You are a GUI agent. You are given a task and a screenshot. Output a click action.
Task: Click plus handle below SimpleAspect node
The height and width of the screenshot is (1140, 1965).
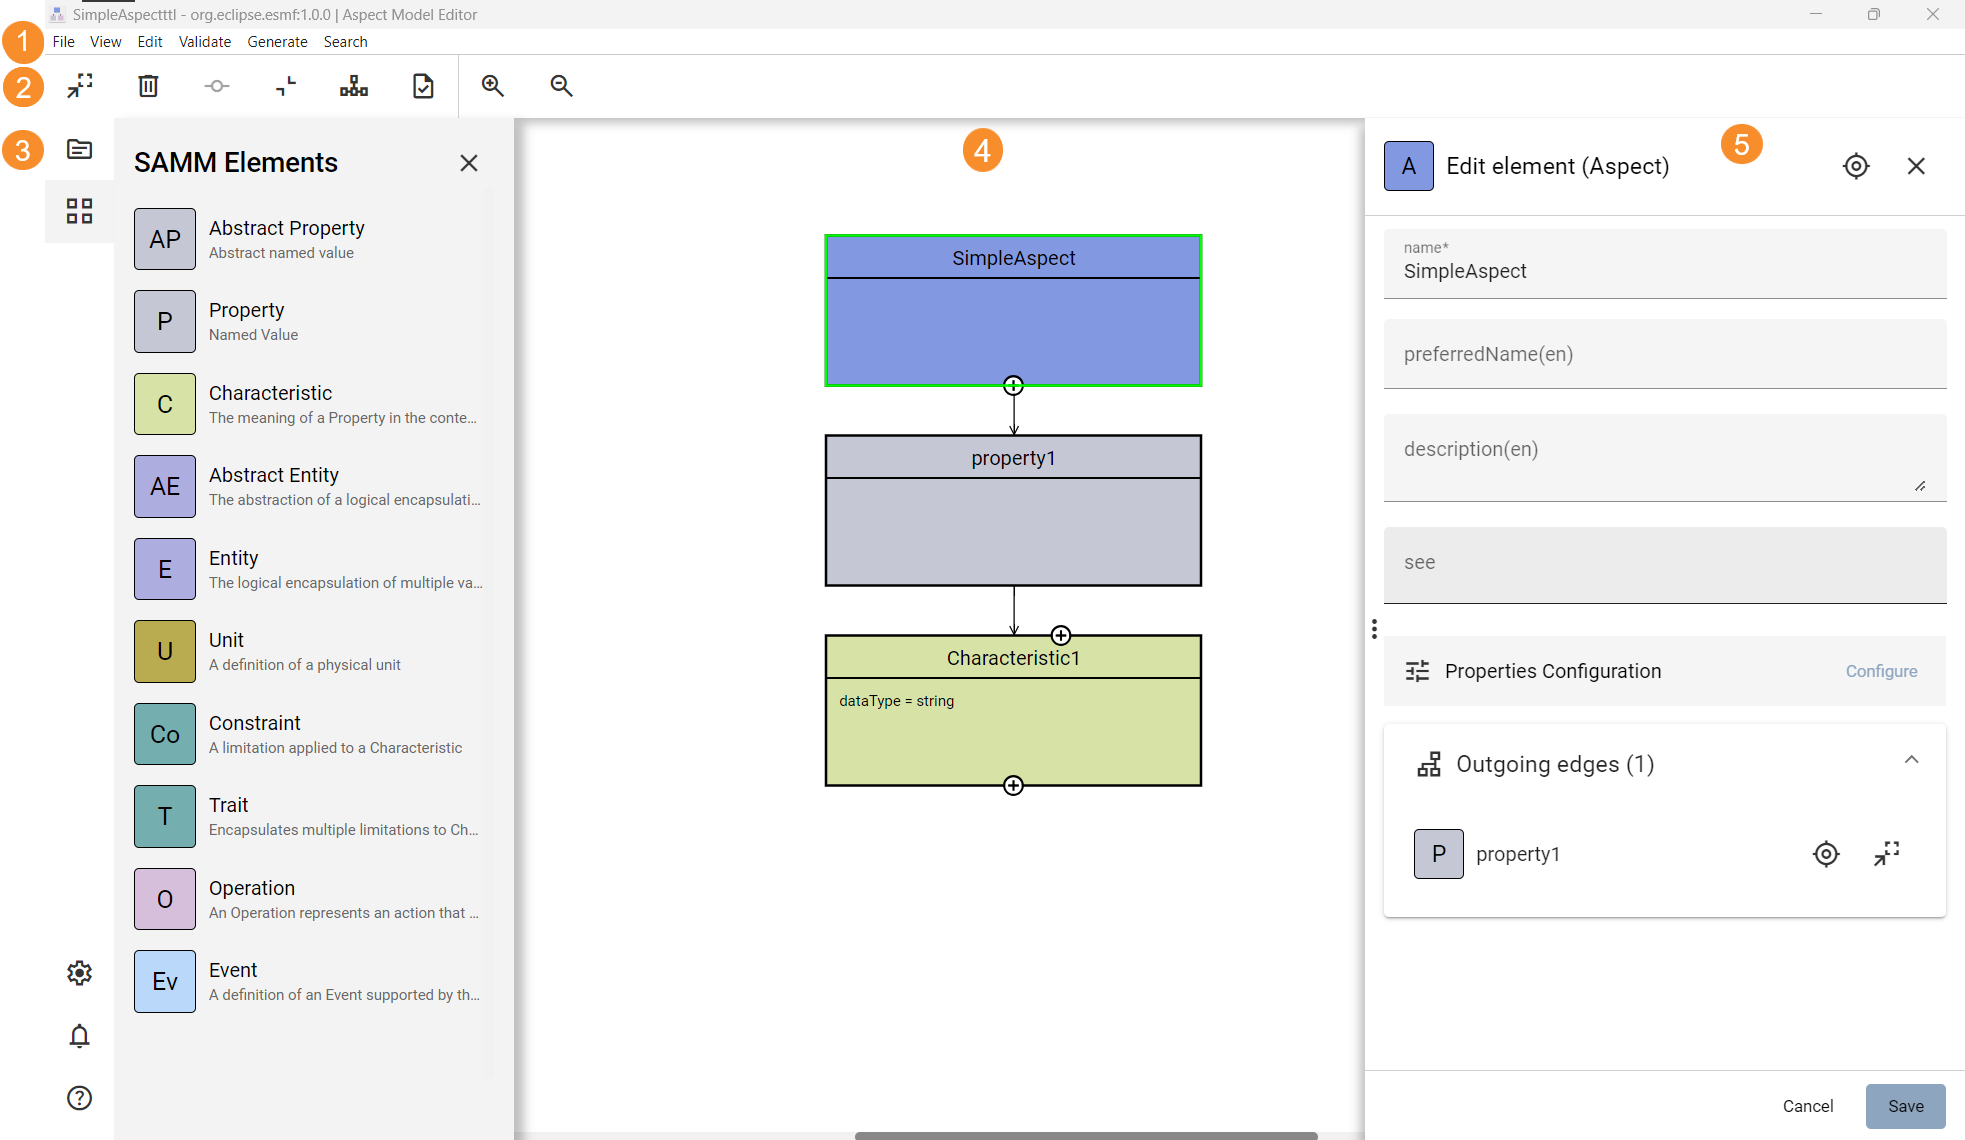(1013, 386)
